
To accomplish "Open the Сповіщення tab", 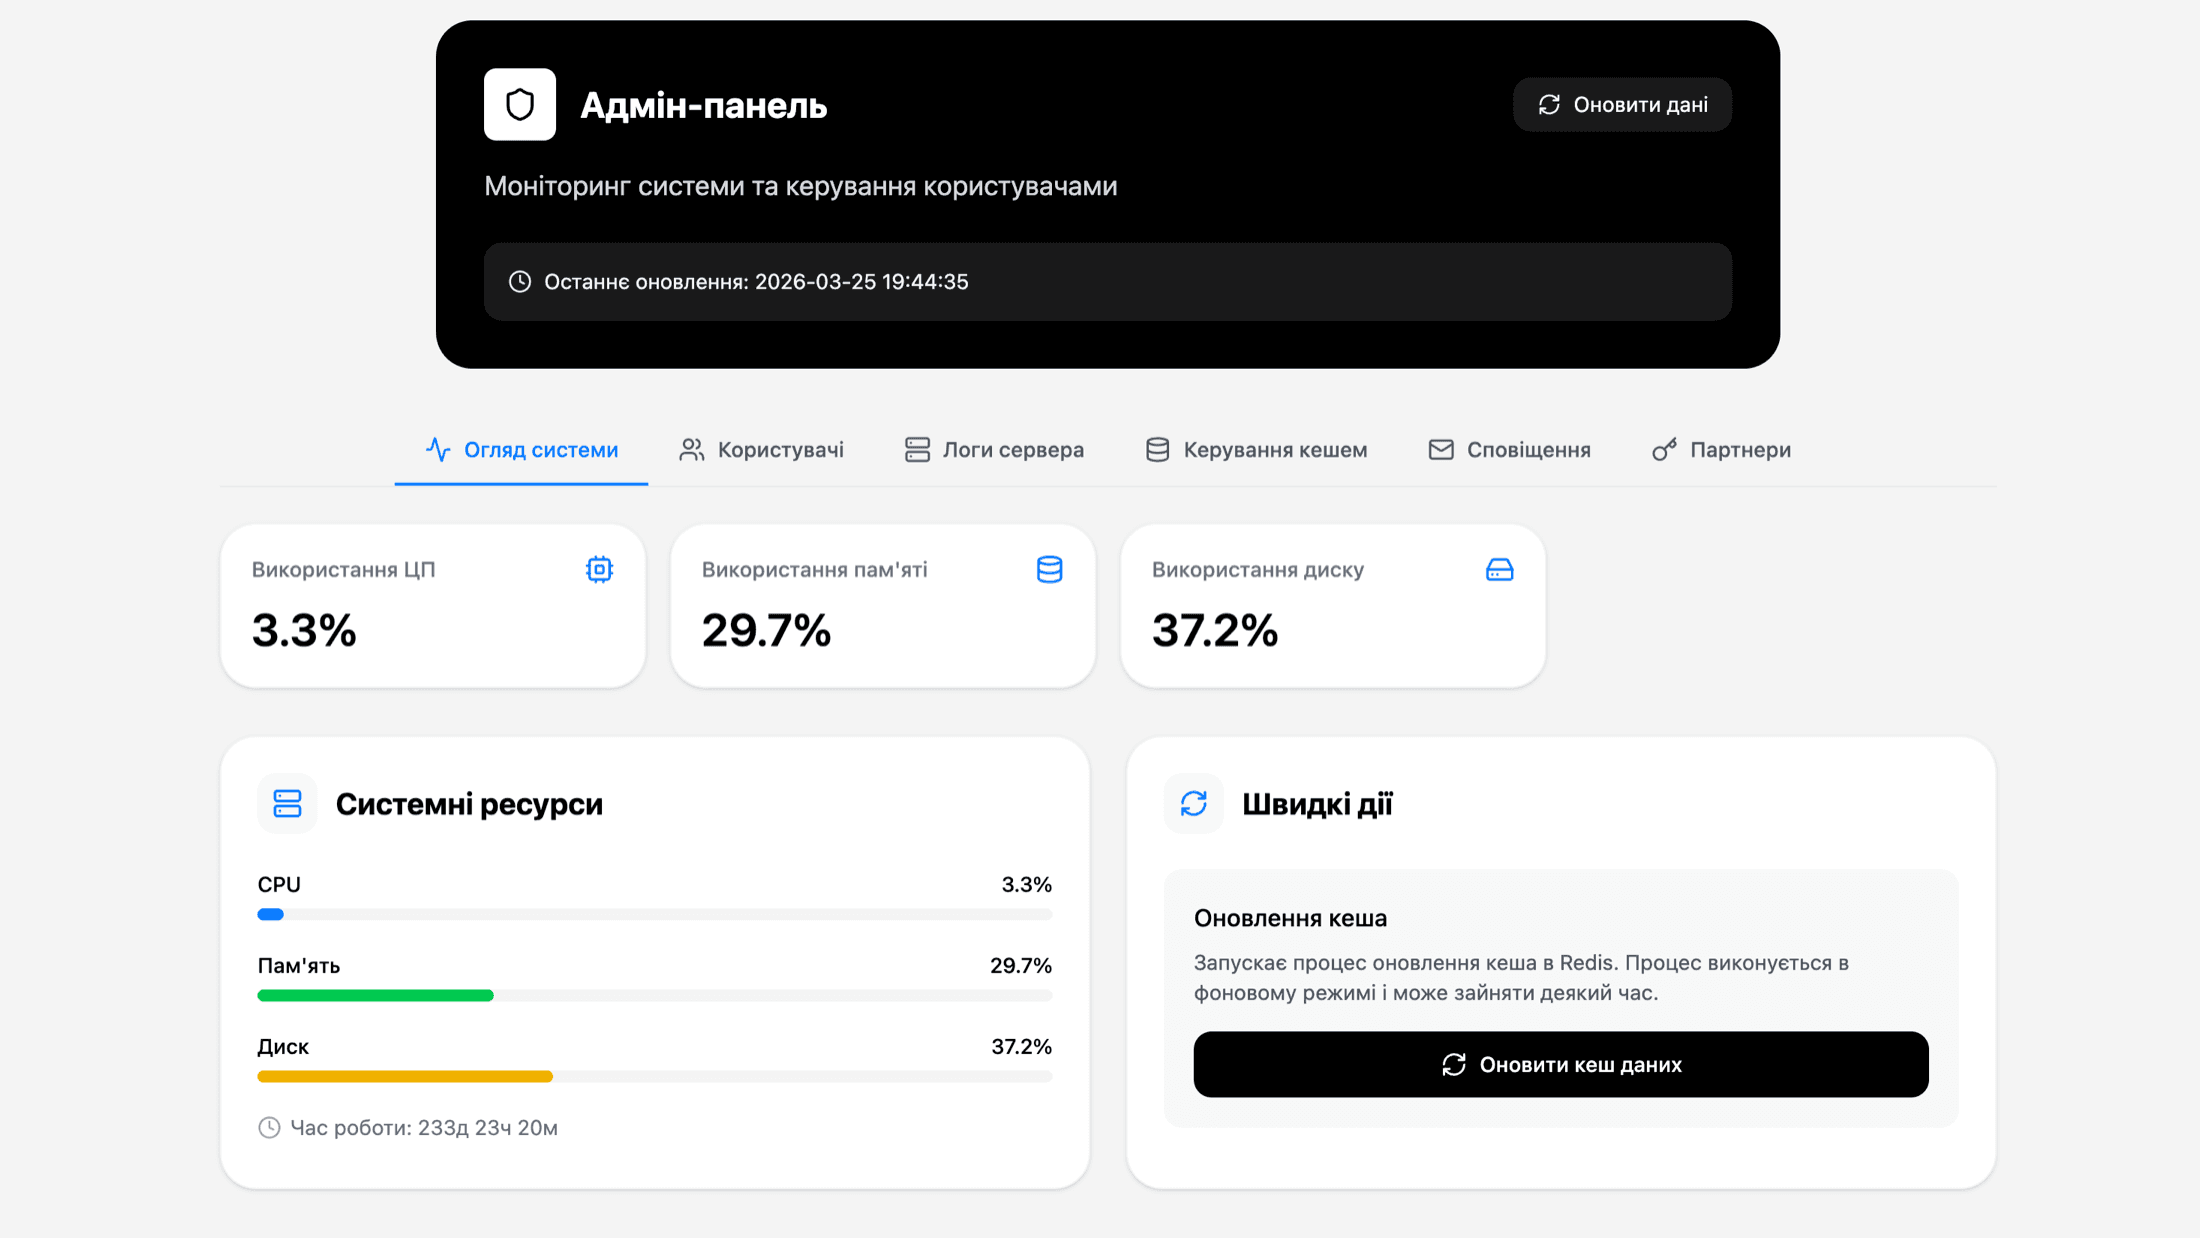I will pos(1528,449).
